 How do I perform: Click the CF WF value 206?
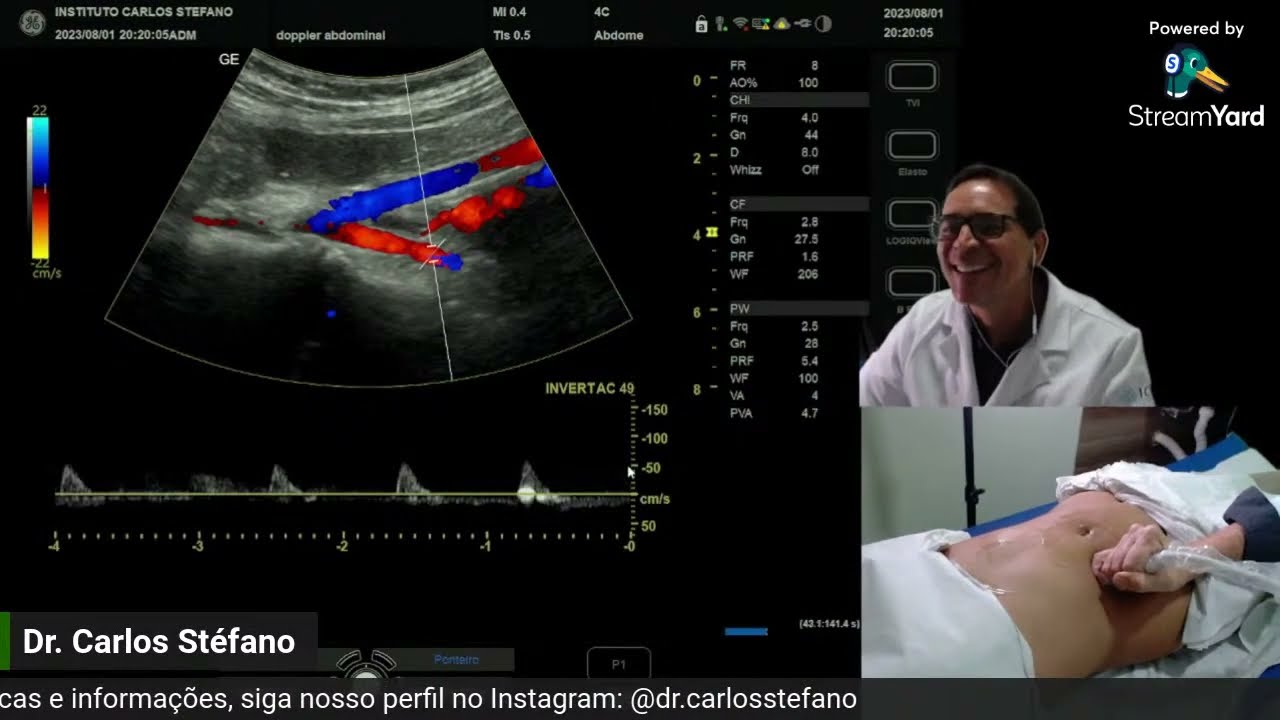coord(808,274)
